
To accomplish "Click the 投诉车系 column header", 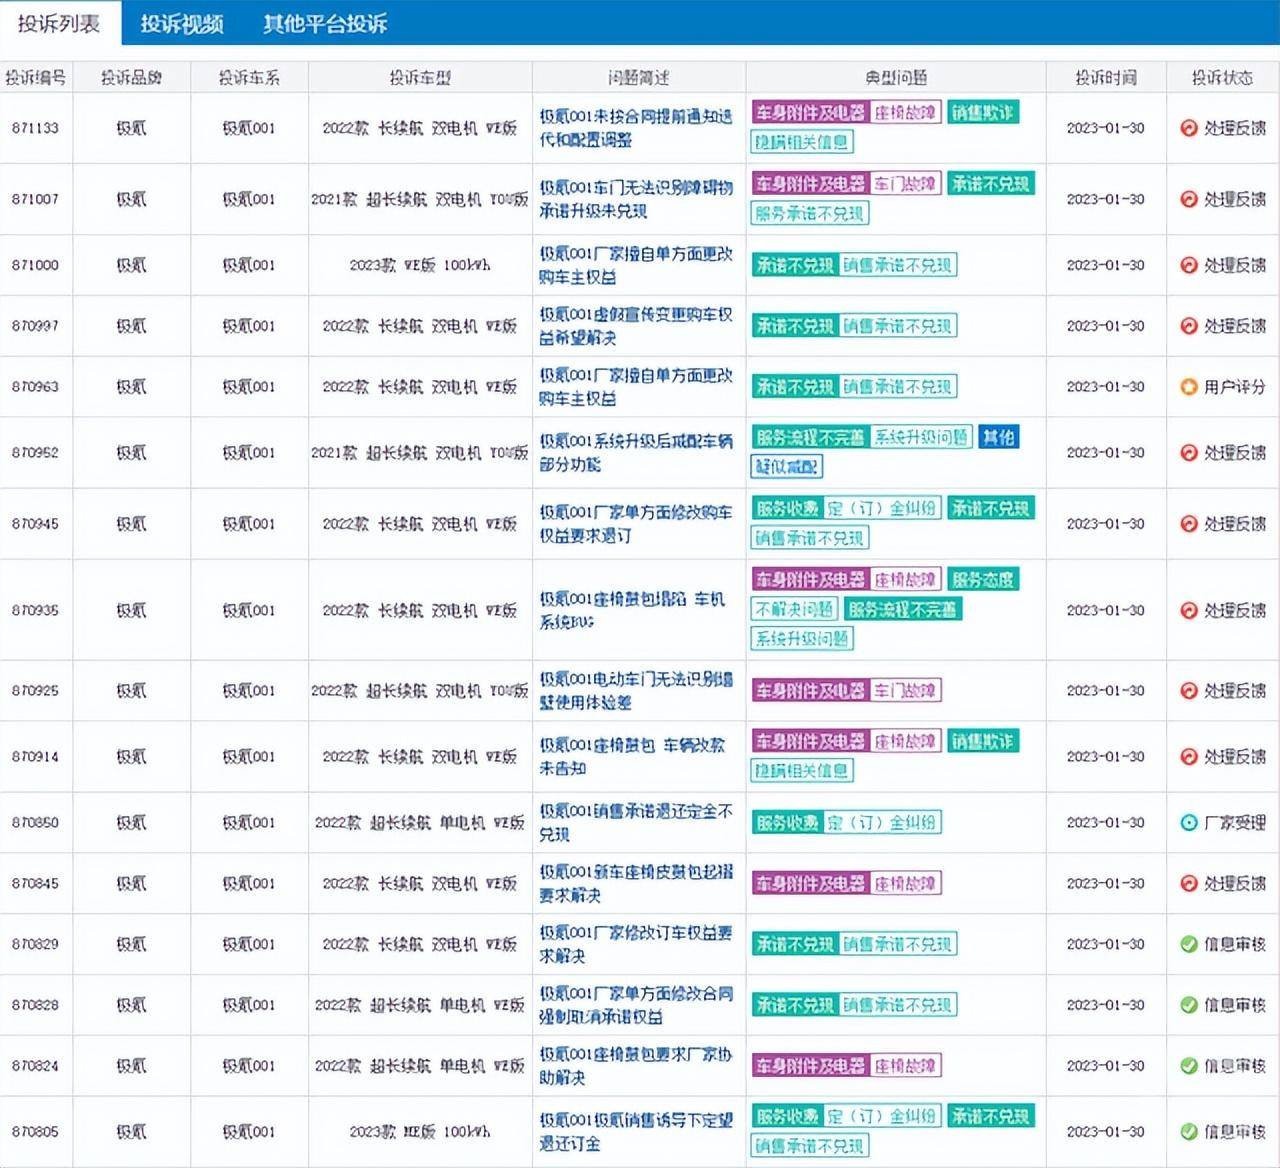I will coord(249,77).
